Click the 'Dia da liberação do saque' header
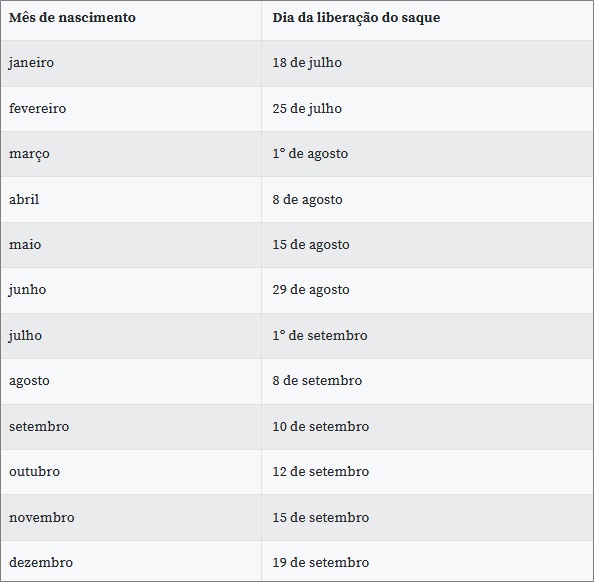The image size is (594, 582). click(x=356, y=18)
